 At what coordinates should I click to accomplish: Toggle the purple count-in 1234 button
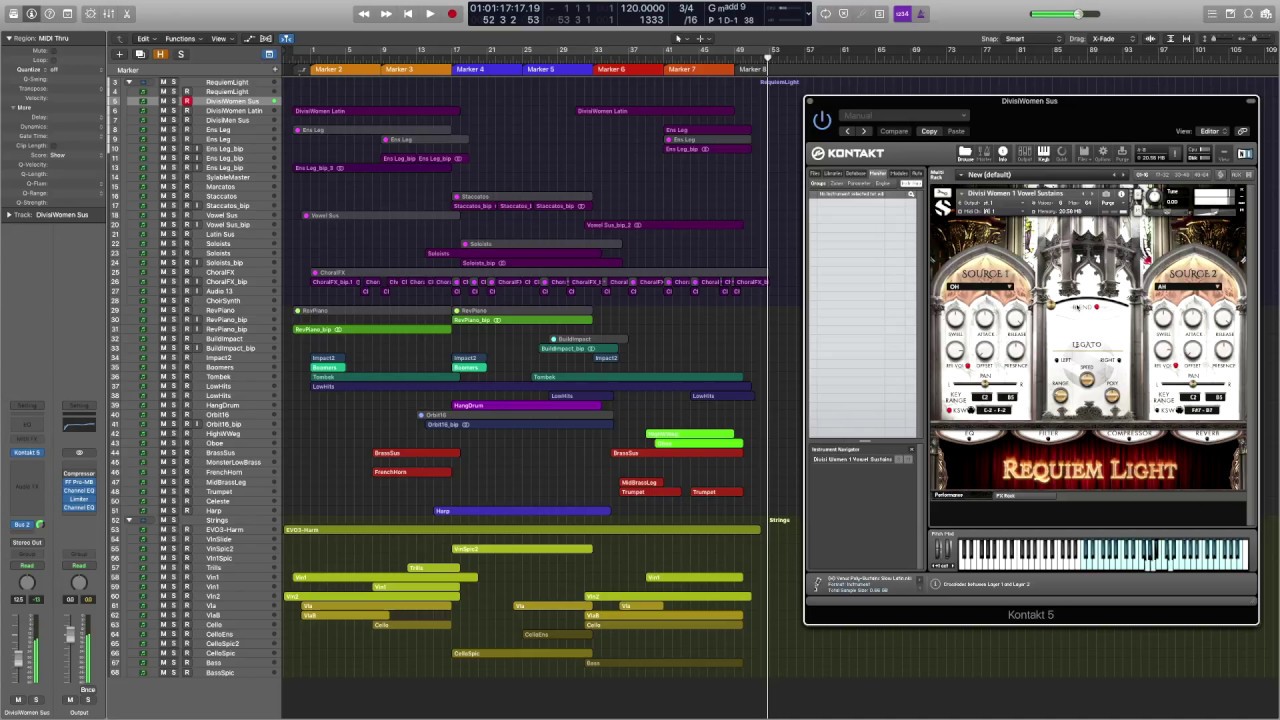point(903,14)
